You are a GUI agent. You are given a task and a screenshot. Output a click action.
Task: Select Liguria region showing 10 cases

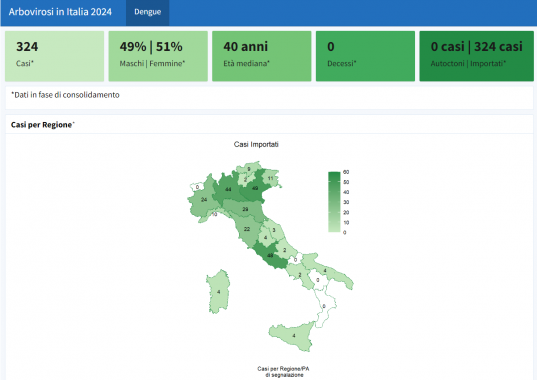click(214, 214)
